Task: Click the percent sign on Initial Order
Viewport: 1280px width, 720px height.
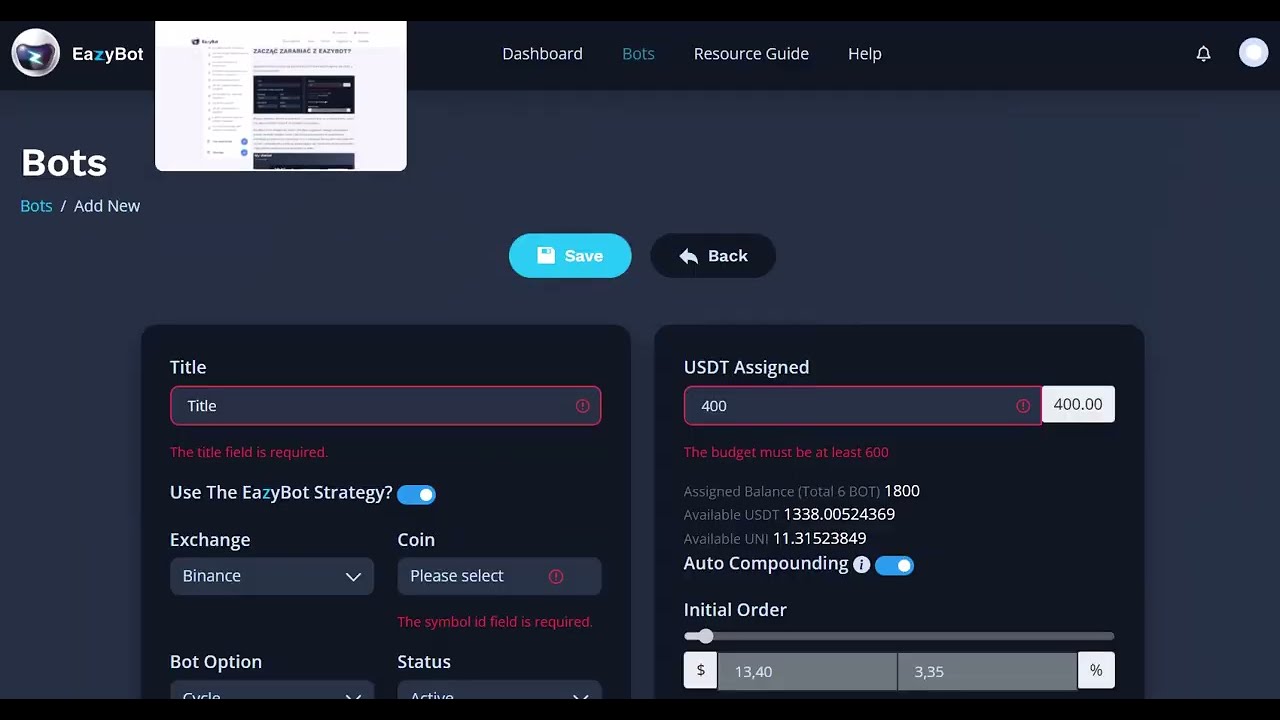Action: tap(1096, 671)
